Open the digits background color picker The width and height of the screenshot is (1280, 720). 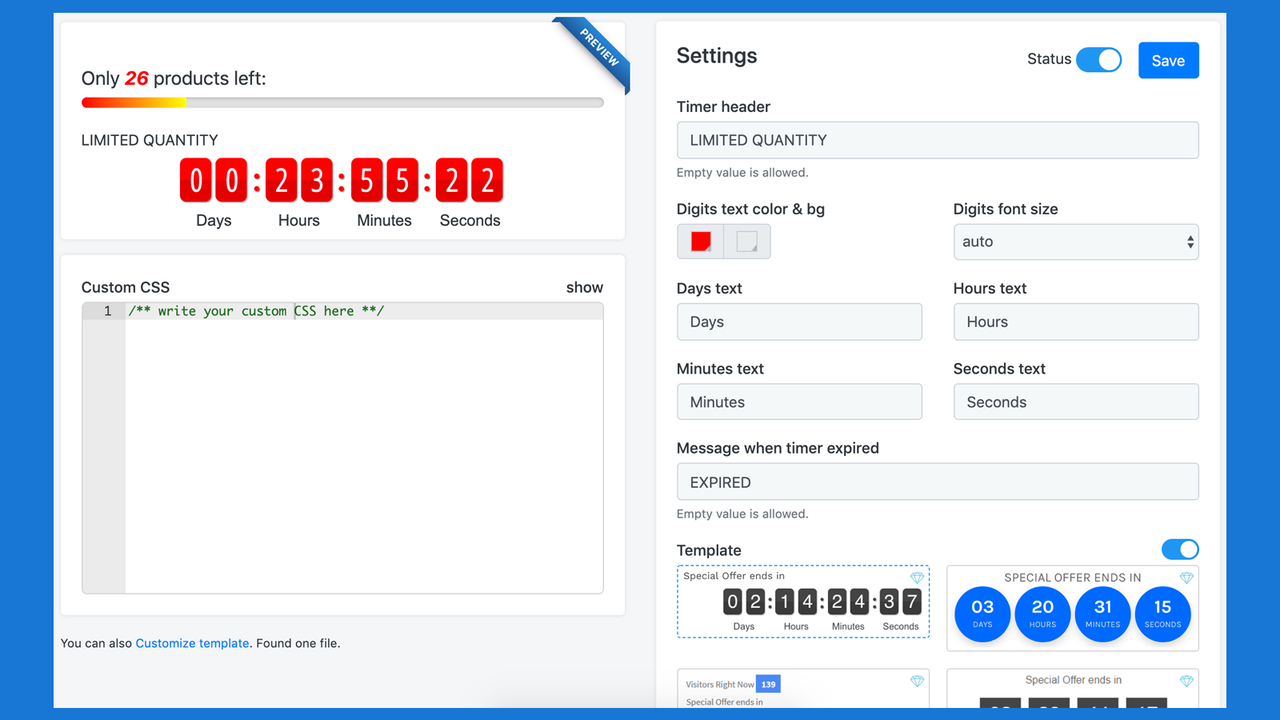click(746, 241)
